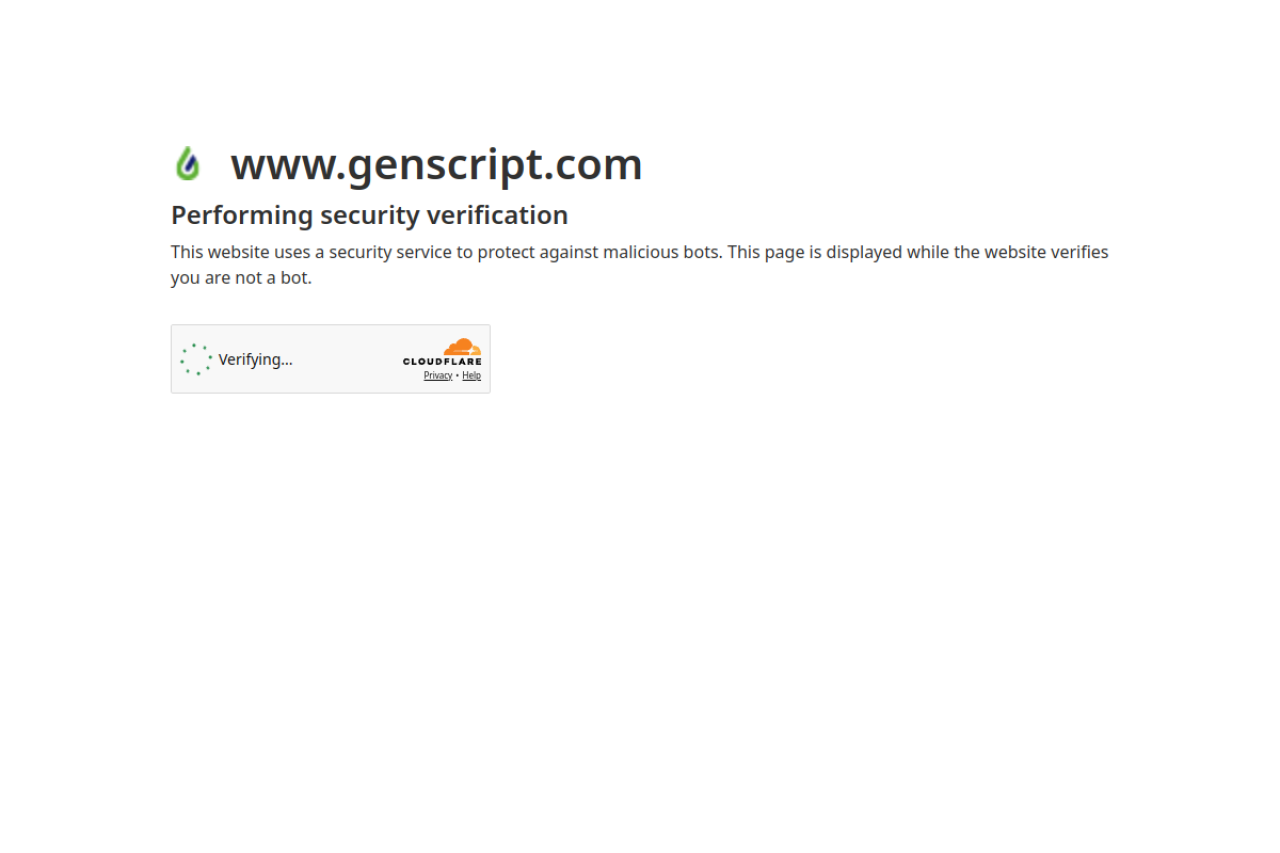1280x853 pixels.
Task: Click the words "malicious bots" in description
Action: tap(661, 252)
